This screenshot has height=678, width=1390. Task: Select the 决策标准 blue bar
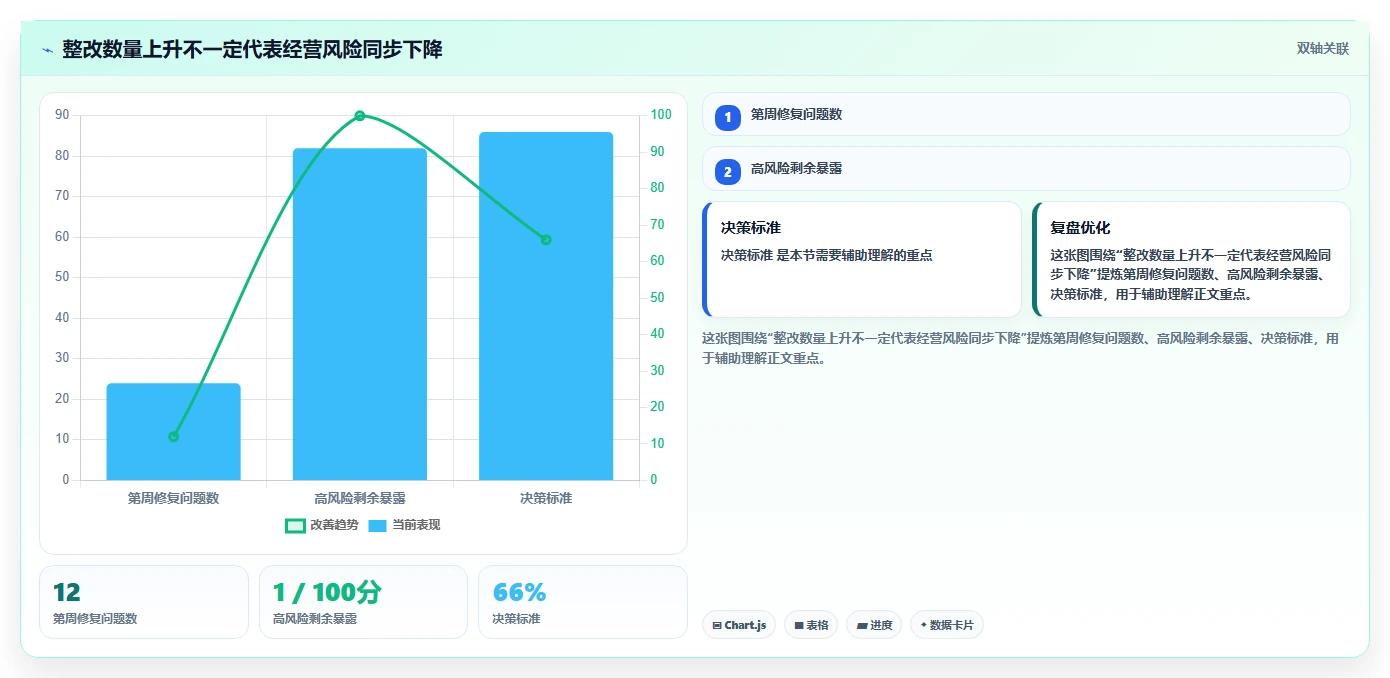[546, 306]
